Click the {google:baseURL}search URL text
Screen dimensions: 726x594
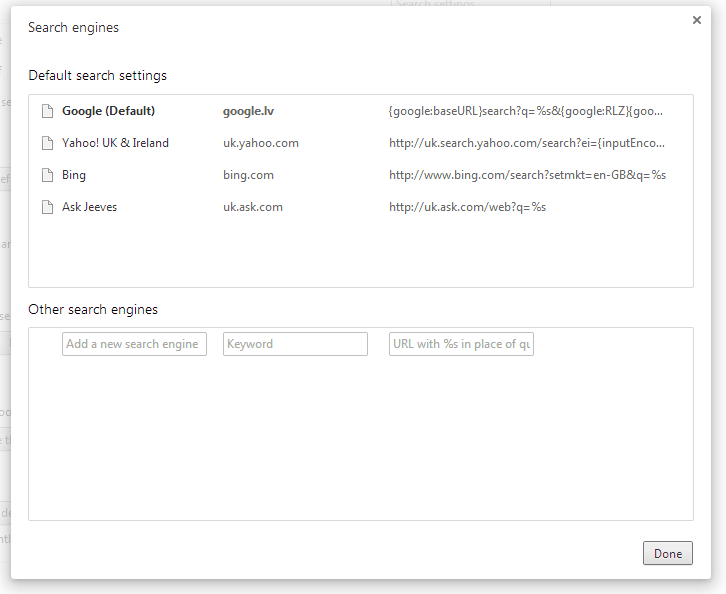point(526,111)
